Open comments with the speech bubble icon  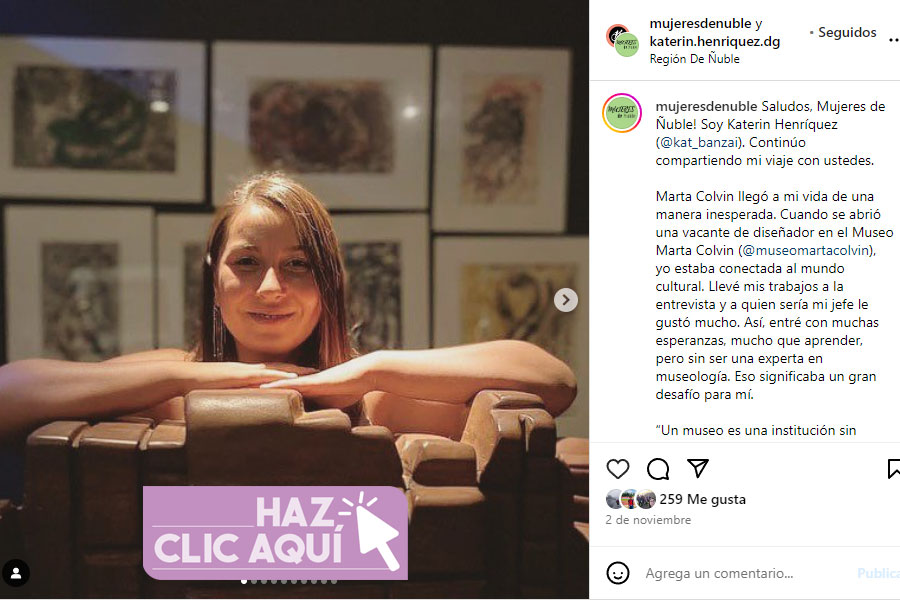point(658,469)
